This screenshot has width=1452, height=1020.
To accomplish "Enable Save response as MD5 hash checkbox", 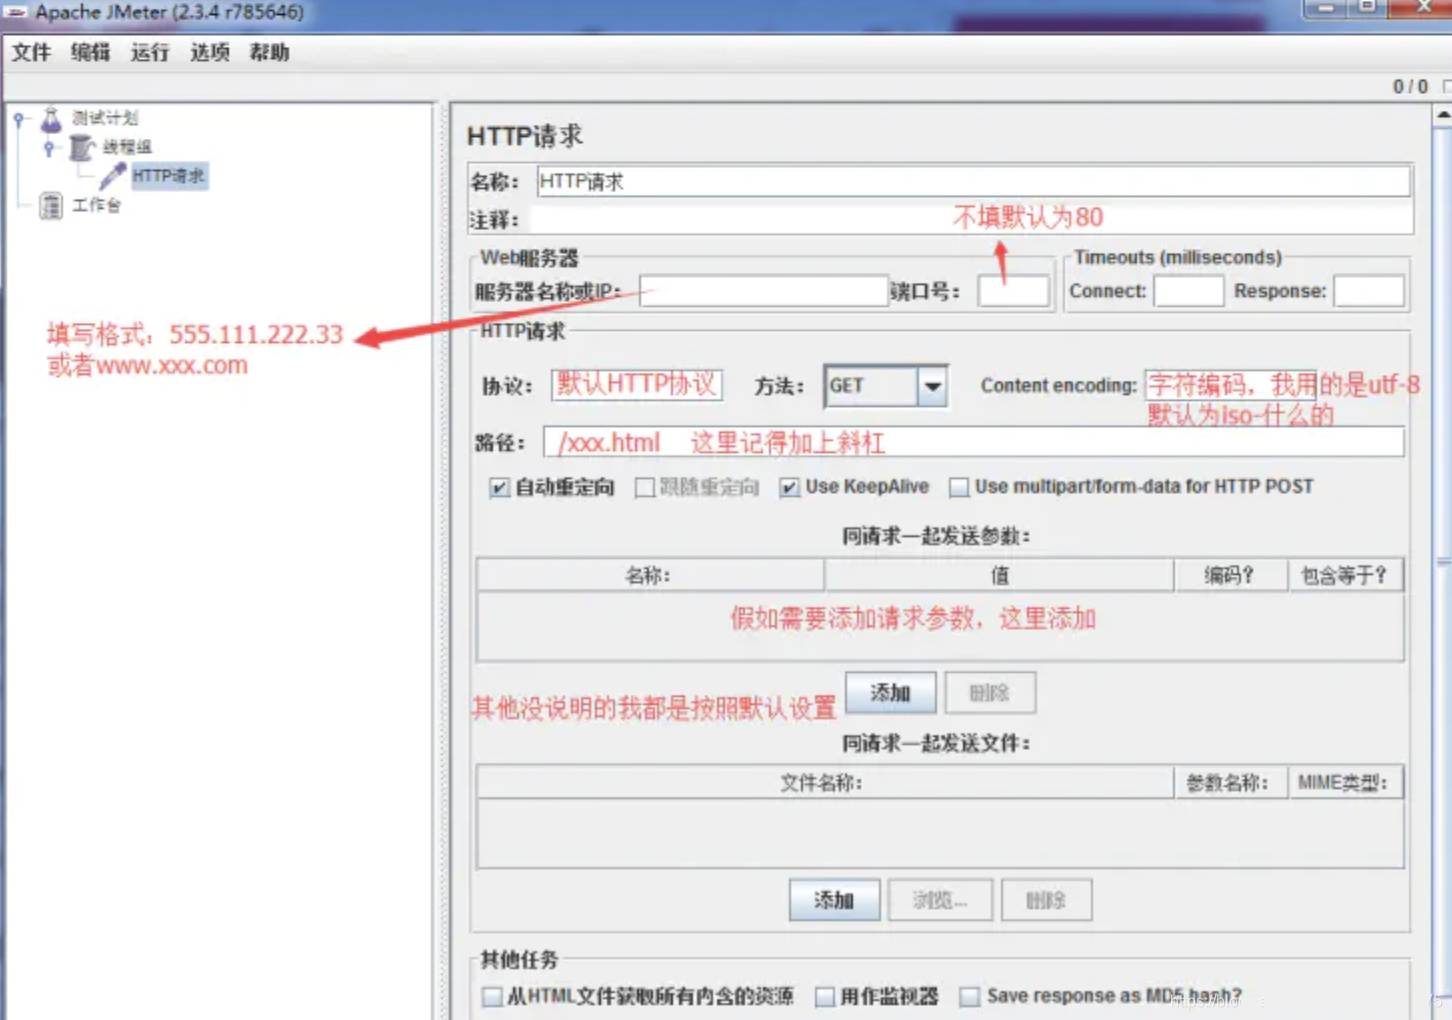I will click(969, 997).
